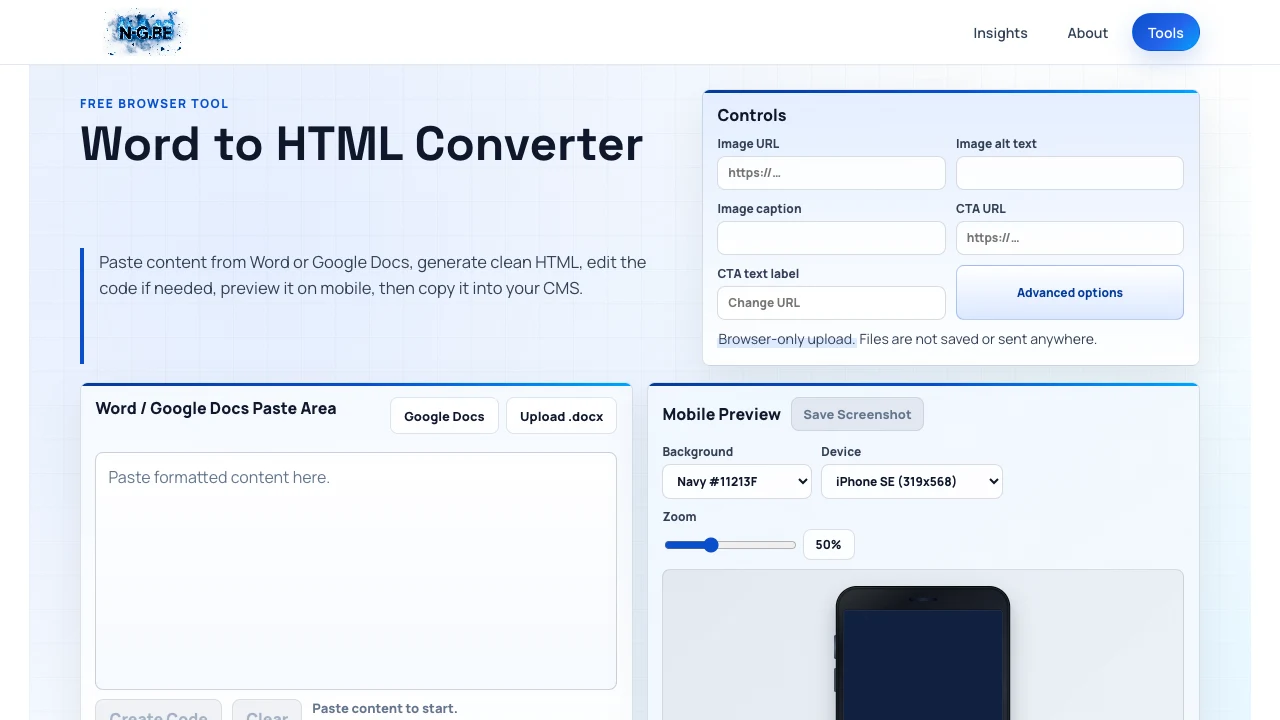Click the Image alt text input

(1070, 173)
